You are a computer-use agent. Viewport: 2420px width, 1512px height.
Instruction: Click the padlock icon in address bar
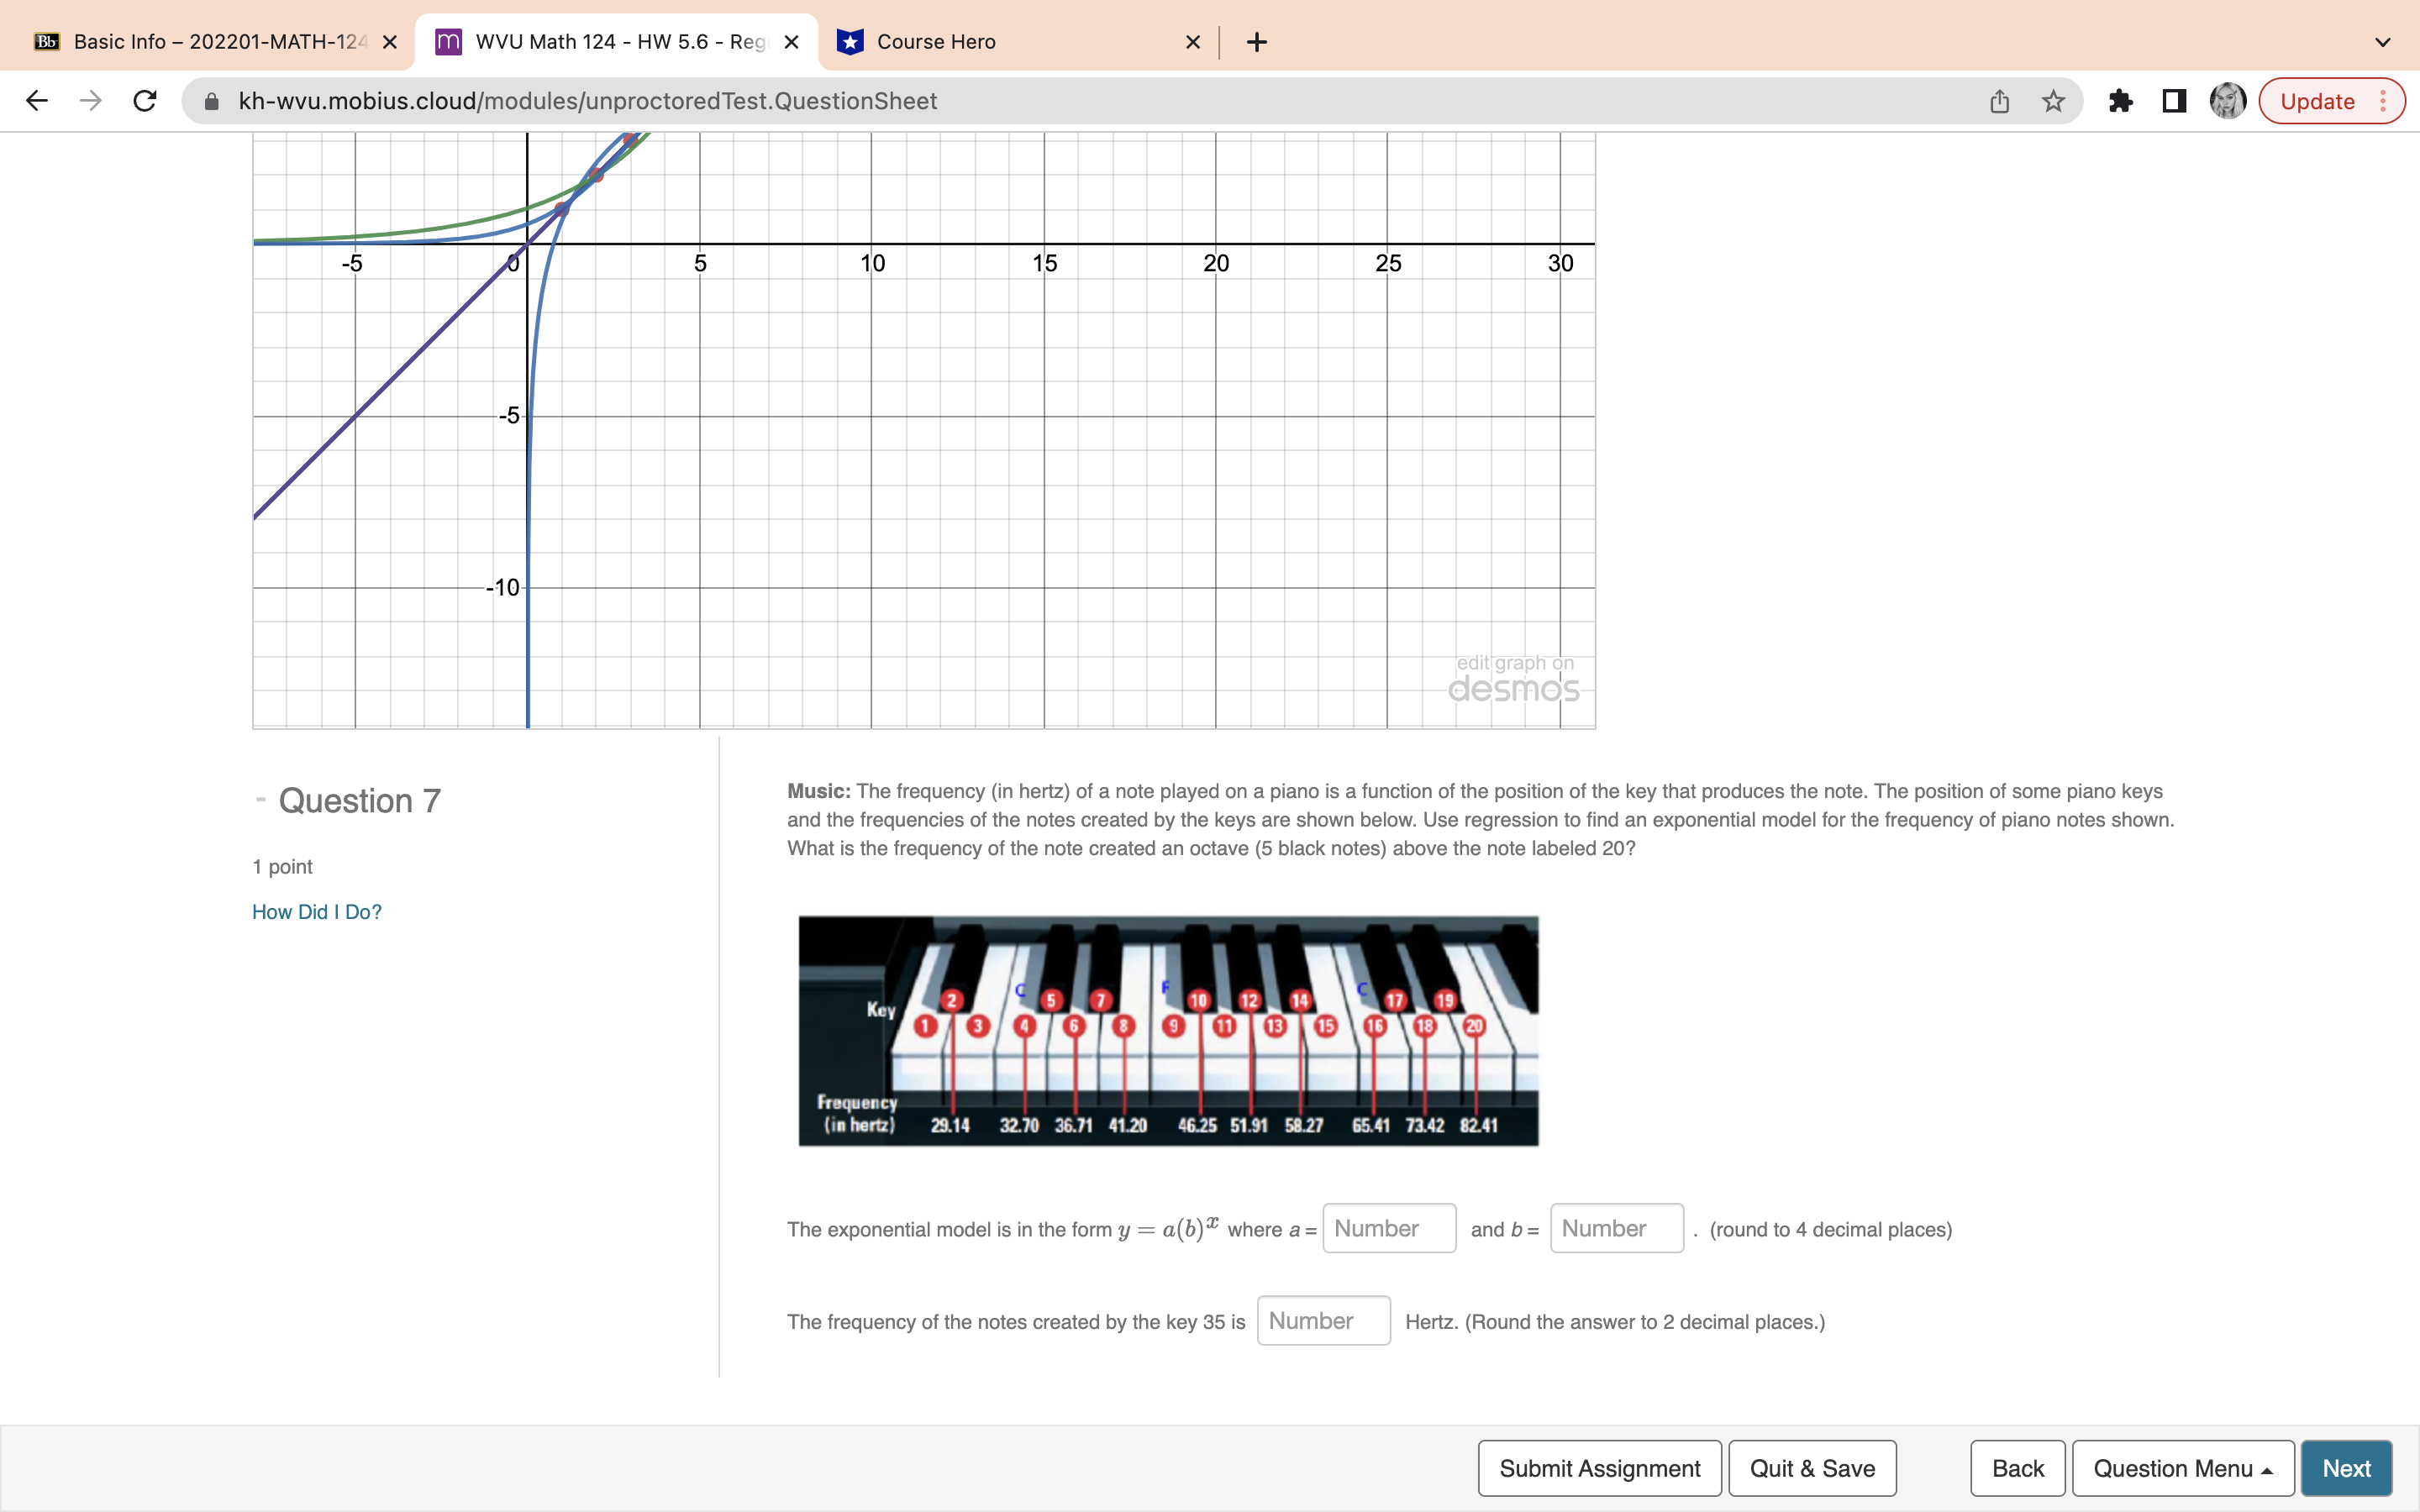click(x=211, y=100)
